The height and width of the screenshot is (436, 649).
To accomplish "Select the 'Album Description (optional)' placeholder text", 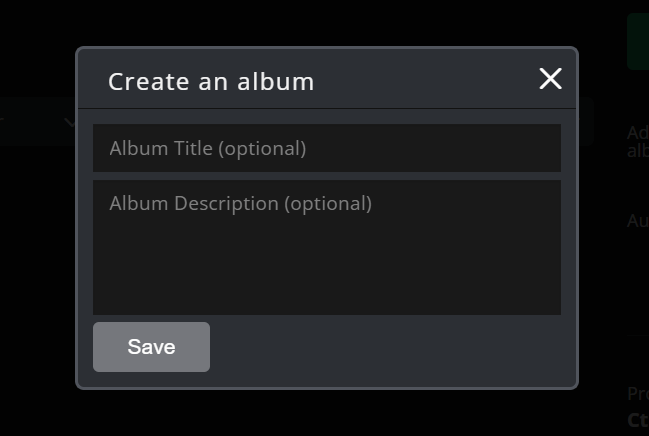I will [240, 203].
